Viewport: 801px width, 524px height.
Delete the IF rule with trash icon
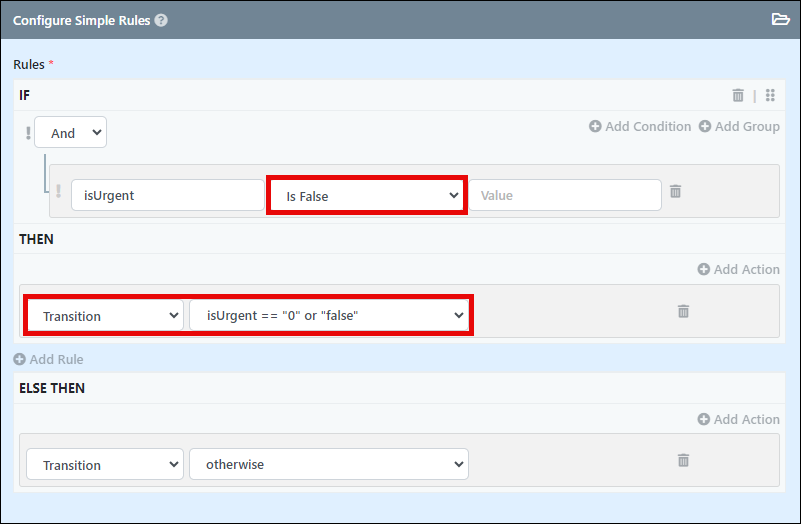(738, 95)
